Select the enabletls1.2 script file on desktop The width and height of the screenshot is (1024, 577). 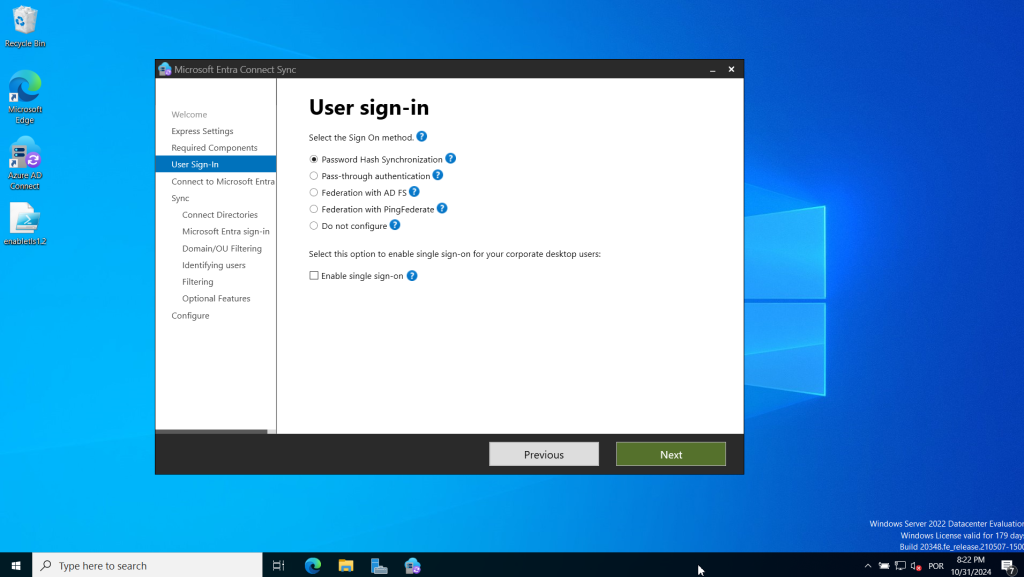(x=25, y=224)
